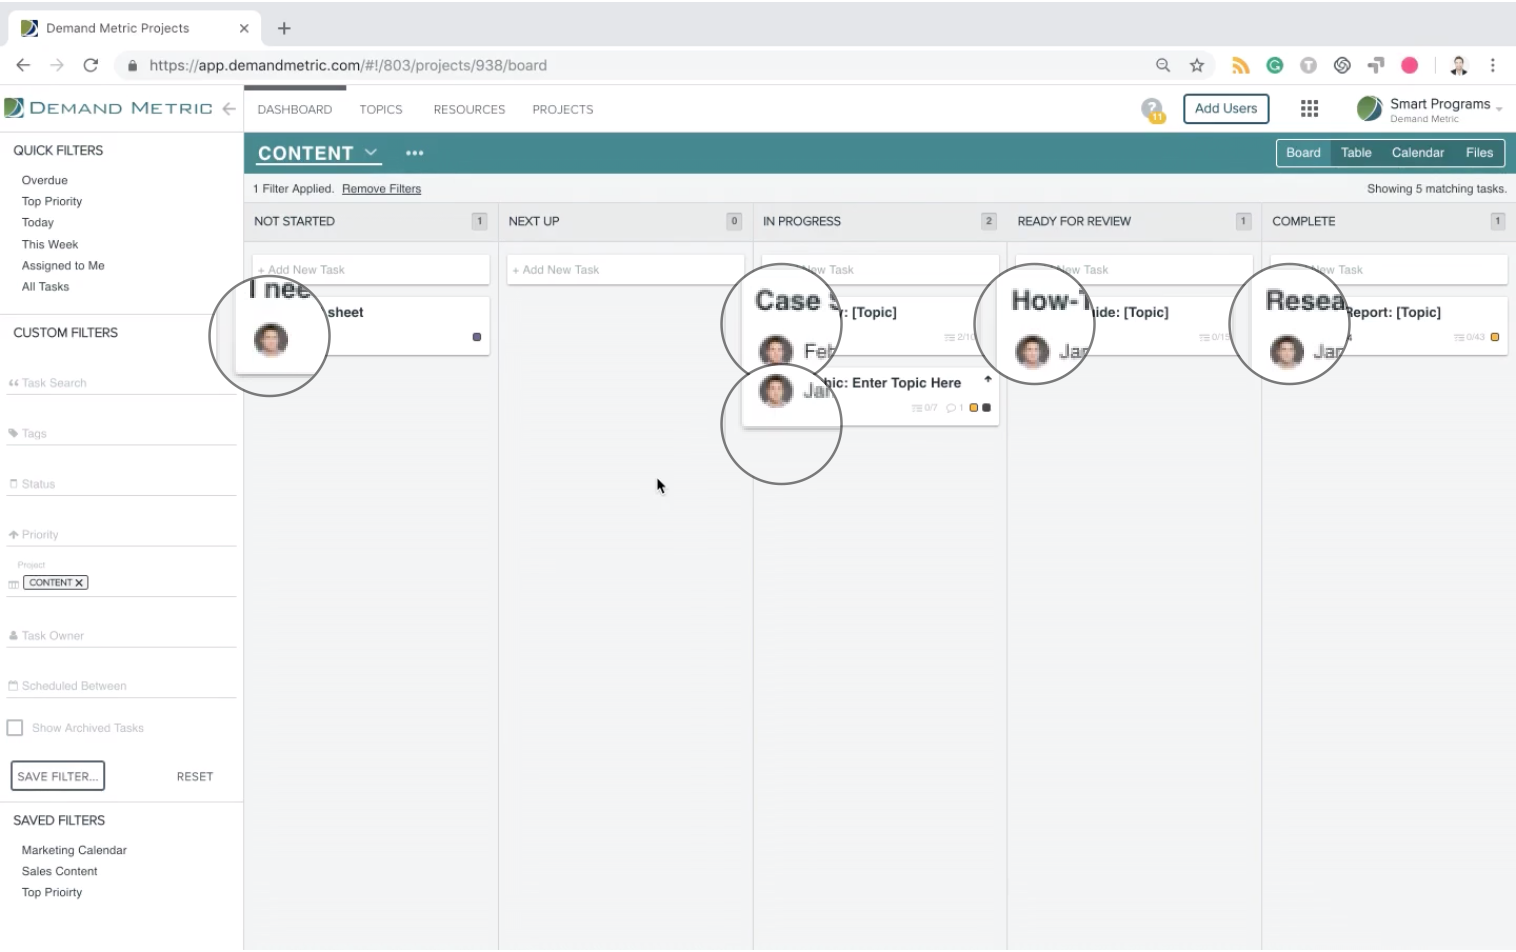Switch to the Files view

coord(1479,153)
